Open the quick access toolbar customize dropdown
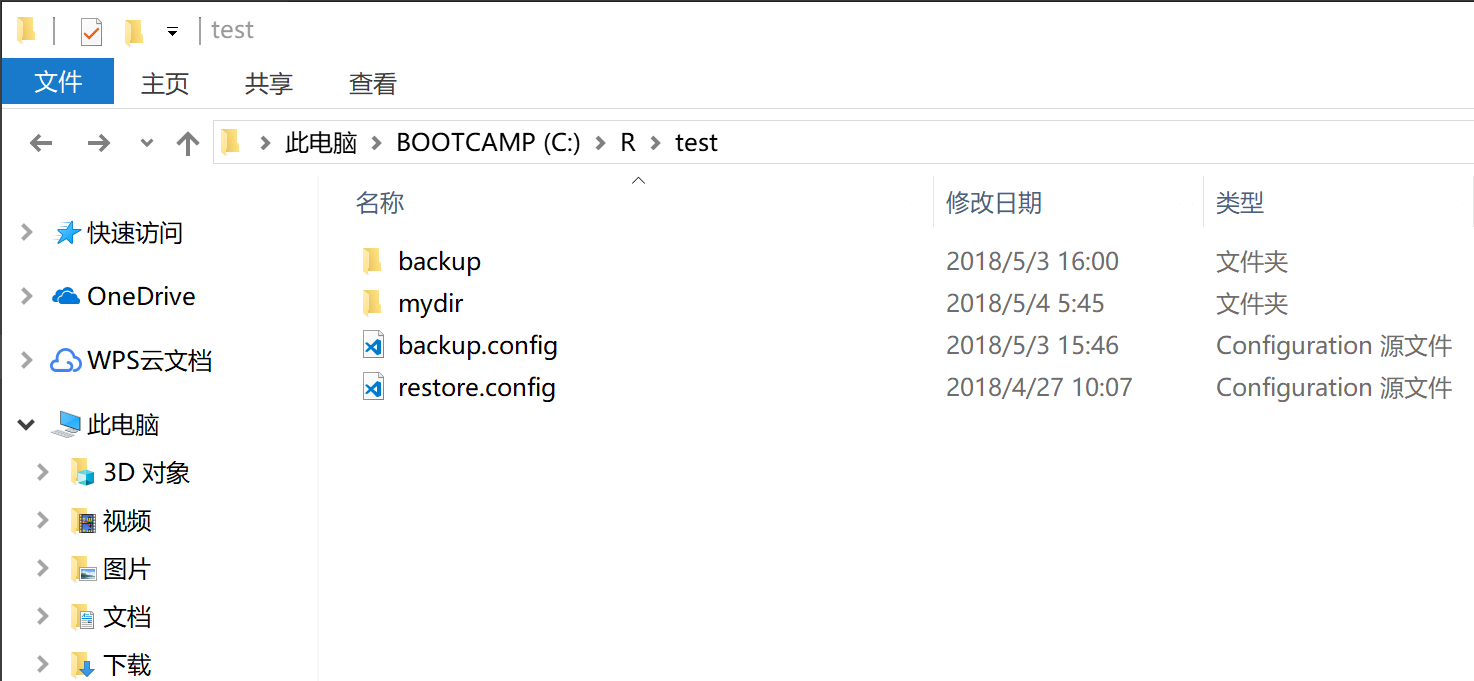Screen dimensions: 1474x681 pyautogui.click(x=172, y=32)
